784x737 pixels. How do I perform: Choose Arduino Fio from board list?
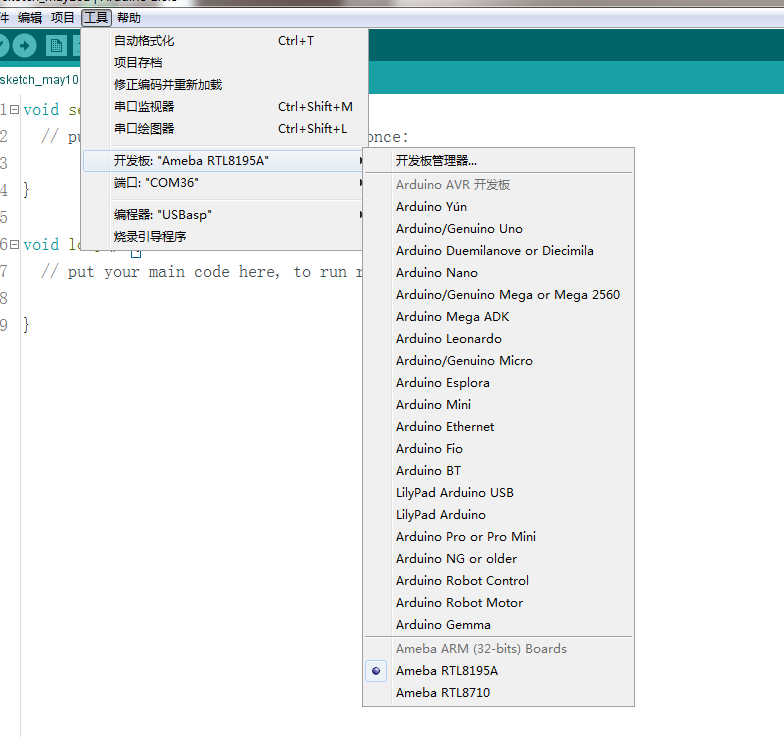click(x=498, y=448)
